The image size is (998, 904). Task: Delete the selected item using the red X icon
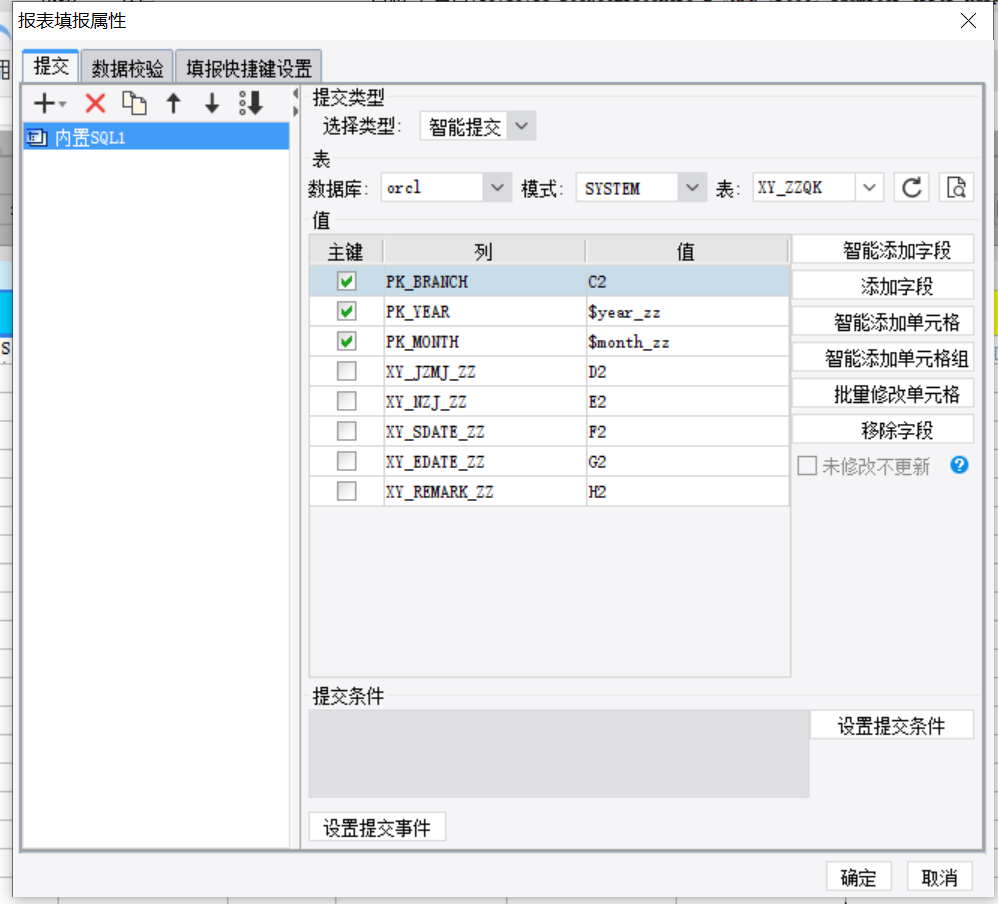point(95,103)
